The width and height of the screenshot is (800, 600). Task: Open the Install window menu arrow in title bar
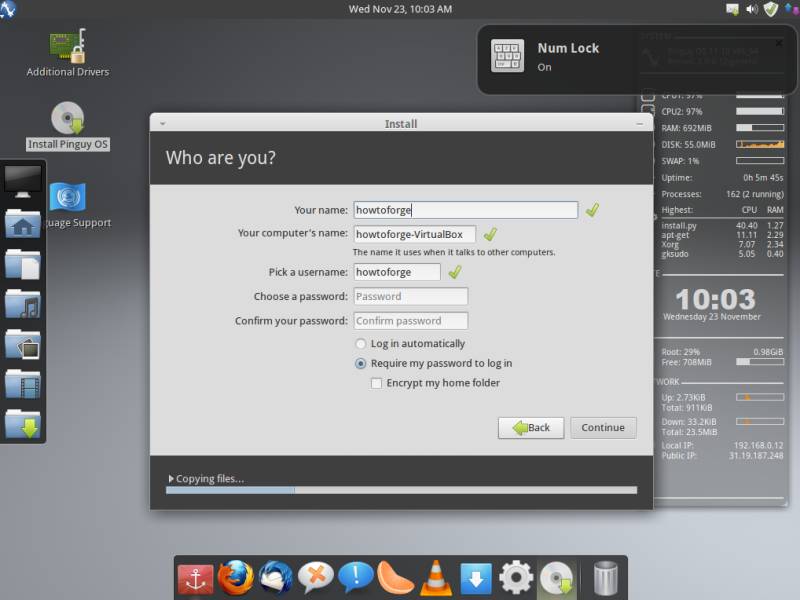162,123
